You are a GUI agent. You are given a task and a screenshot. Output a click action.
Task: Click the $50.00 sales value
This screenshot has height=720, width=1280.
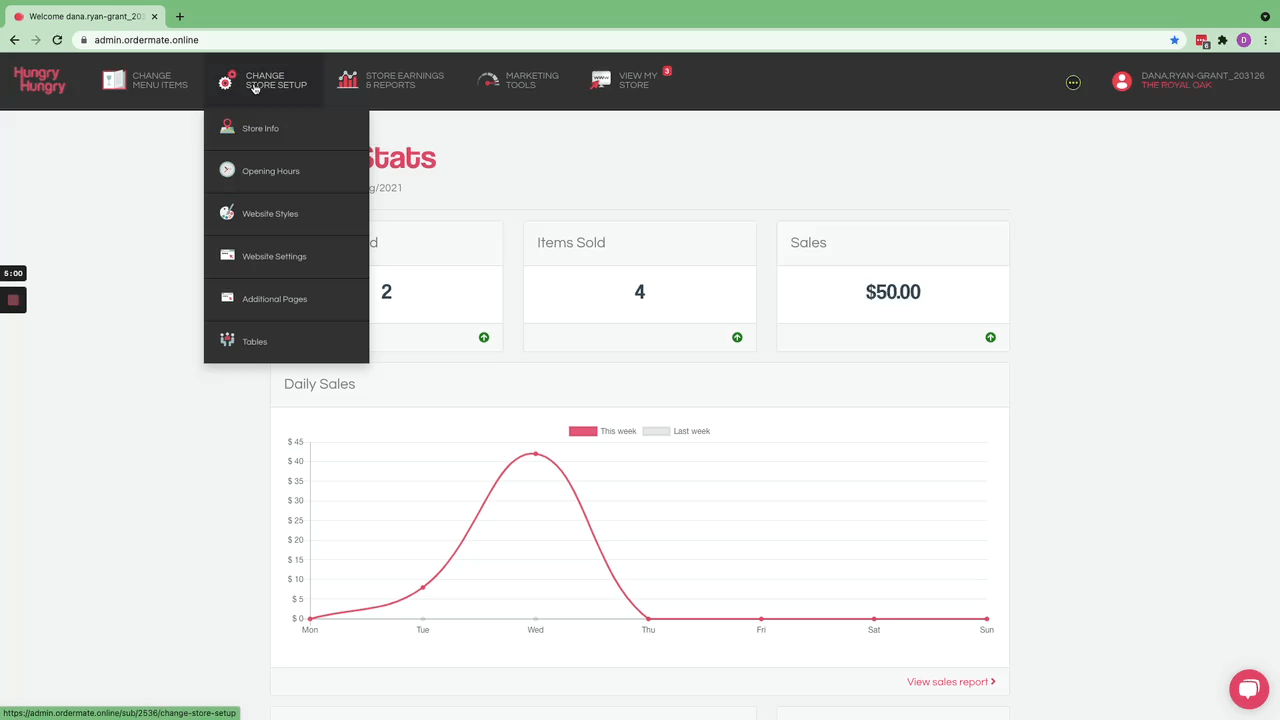coord(893,292)
